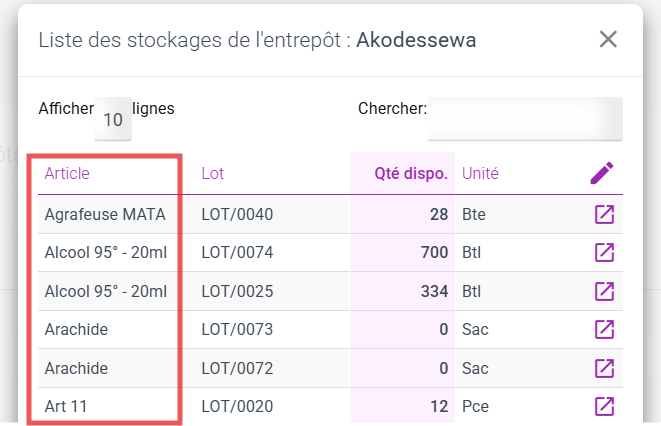Open details for lot LOT/0040
This screenshot has width=661, height=426.
point(604,214)
